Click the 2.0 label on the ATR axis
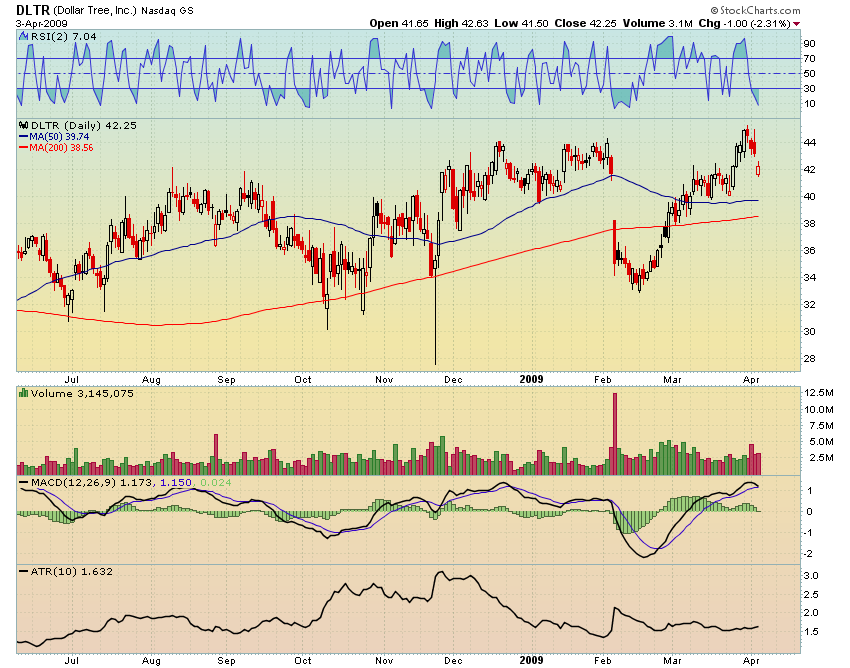Image resolution: width=850 pixels, height=668 pixels. (x=811, y=613)
